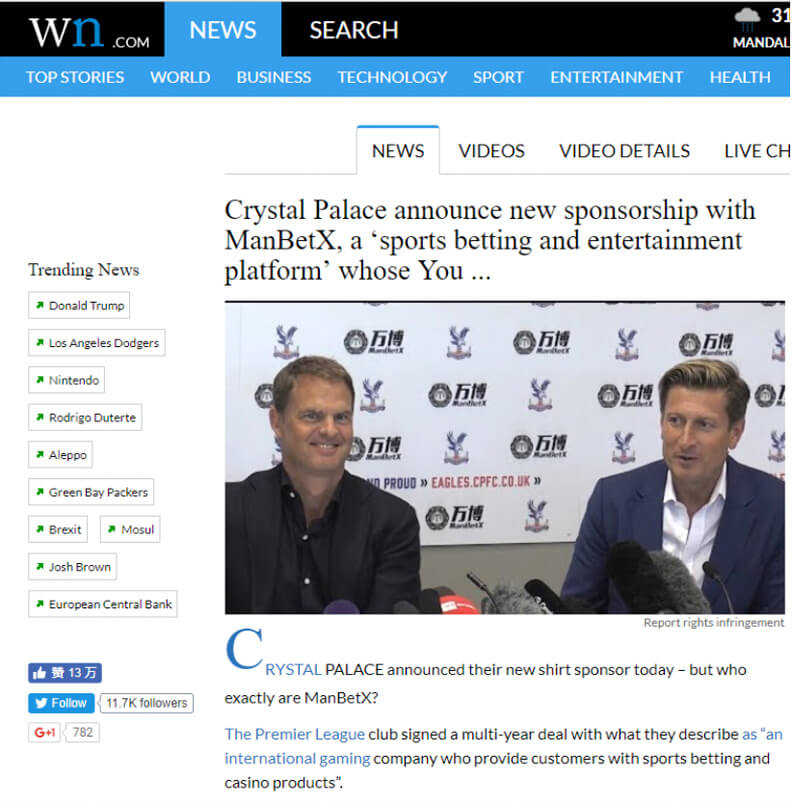The width and height of the screenshot is (793, 806).
Task: Switch to the VIDEO DETAILS tab
Action: (624, 151)
